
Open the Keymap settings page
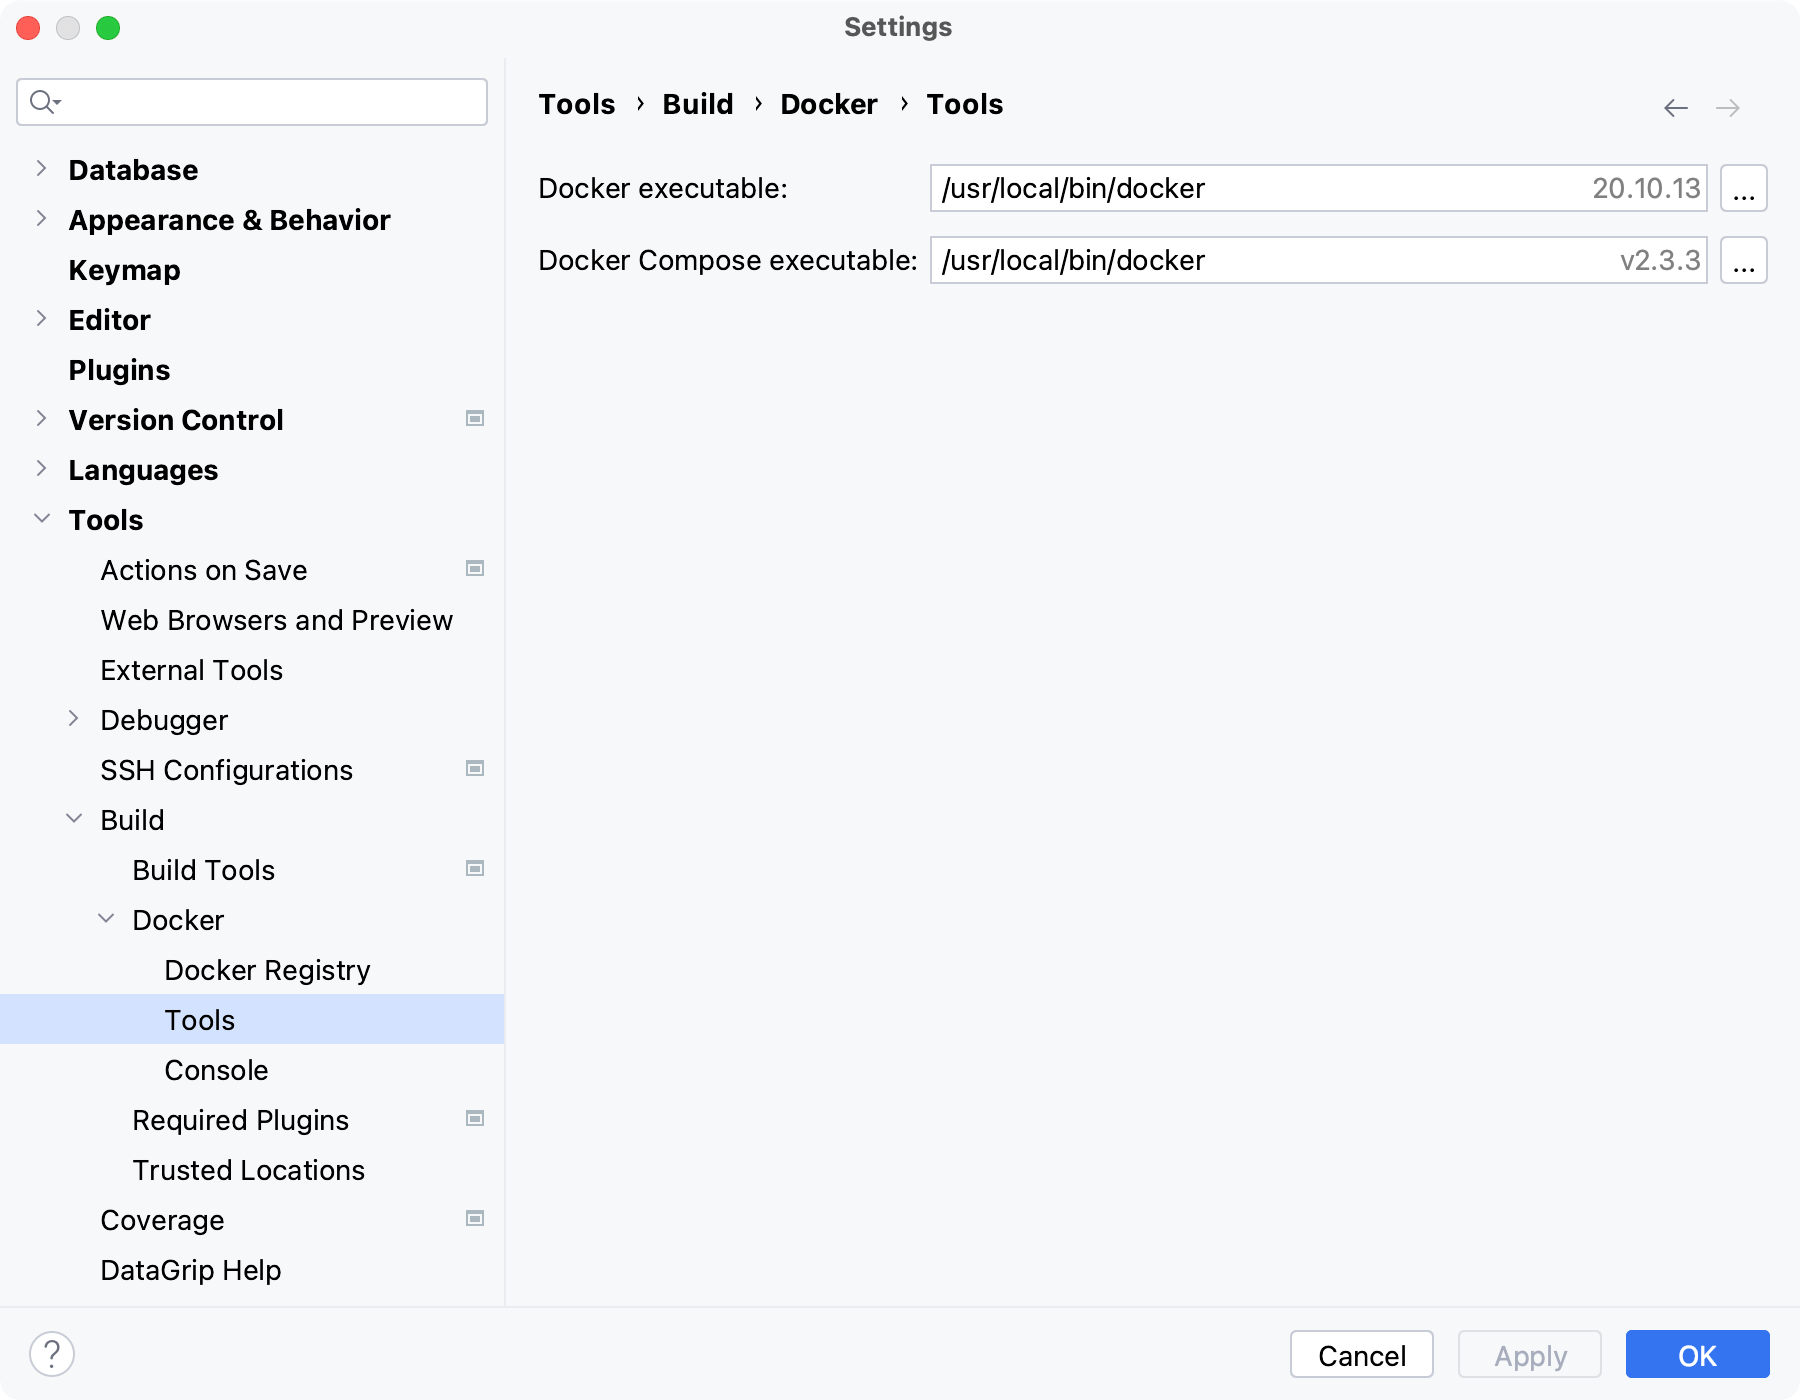(x=124, y=270)
